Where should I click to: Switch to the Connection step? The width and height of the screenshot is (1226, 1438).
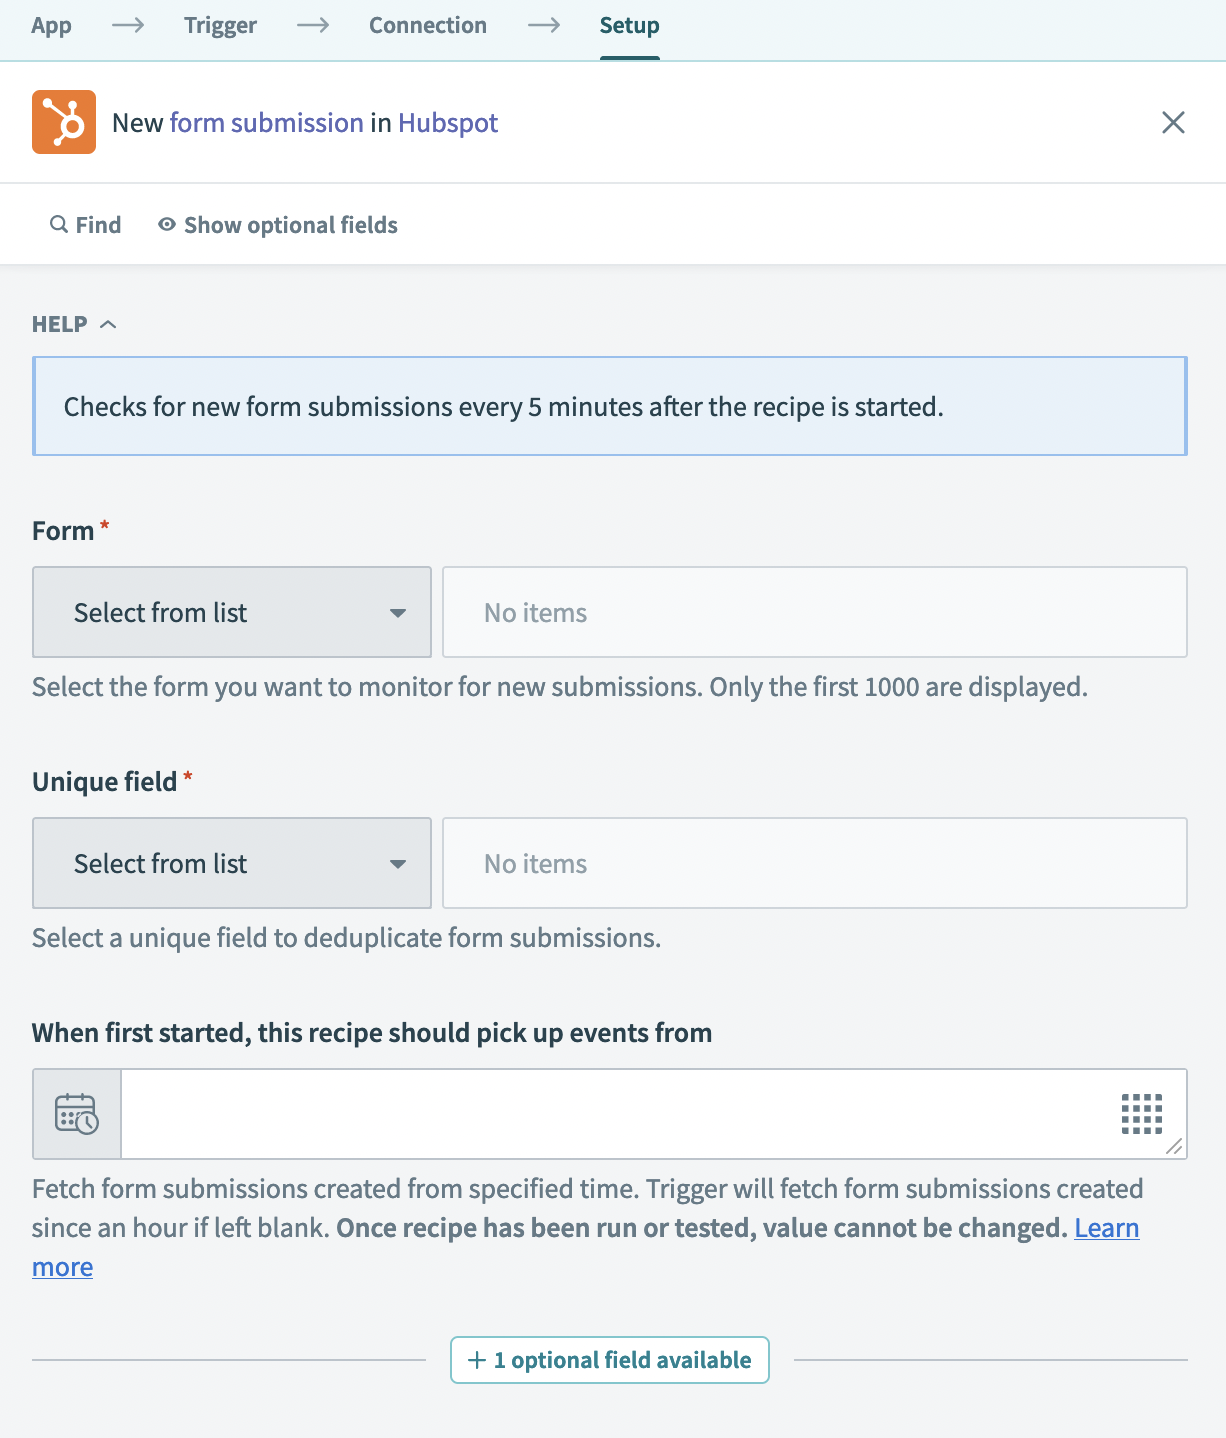click(x=428, y=25)
